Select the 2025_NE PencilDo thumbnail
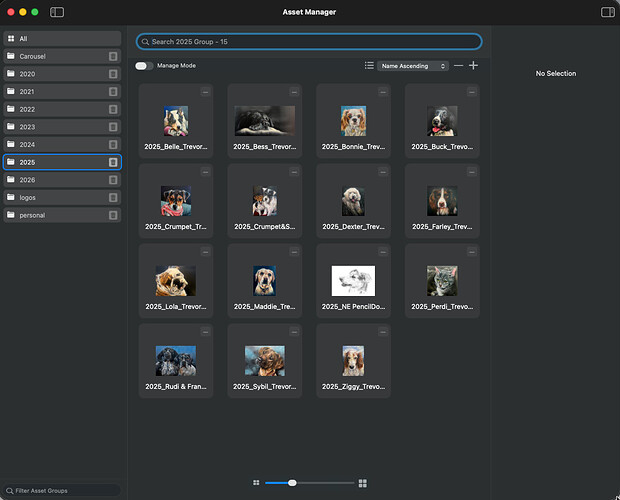Screen dimensions: 620x500 pos(353,281)
